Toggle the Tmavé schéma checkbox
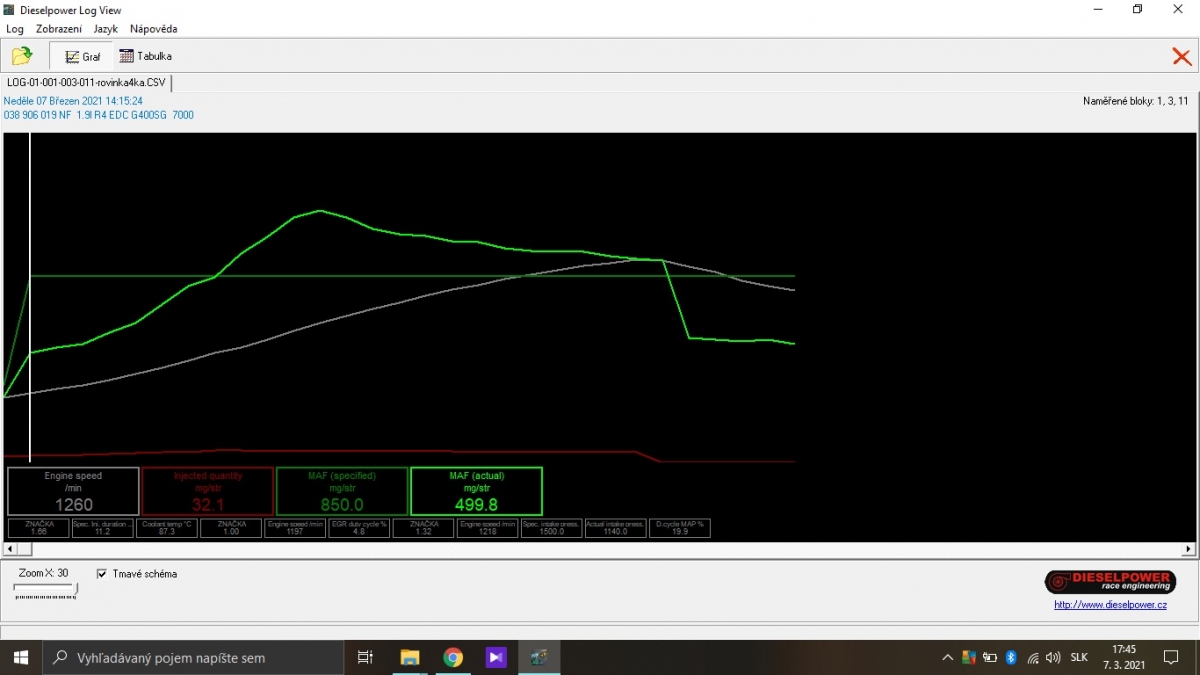 point(102,574)
